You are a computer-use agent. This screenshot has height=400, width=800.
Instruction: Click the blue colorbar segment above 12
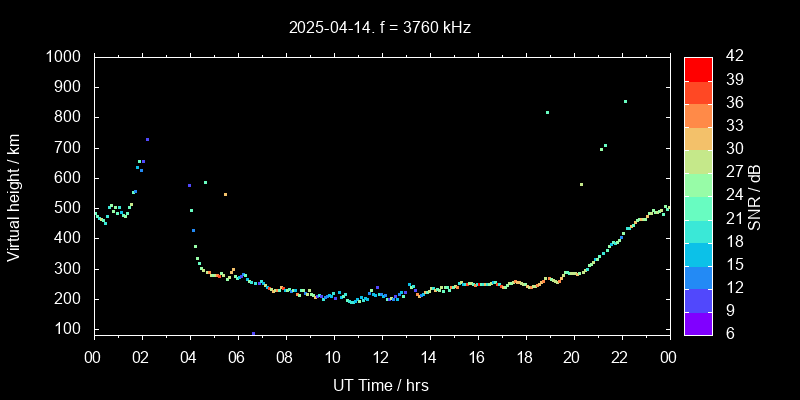pos(698,276)
